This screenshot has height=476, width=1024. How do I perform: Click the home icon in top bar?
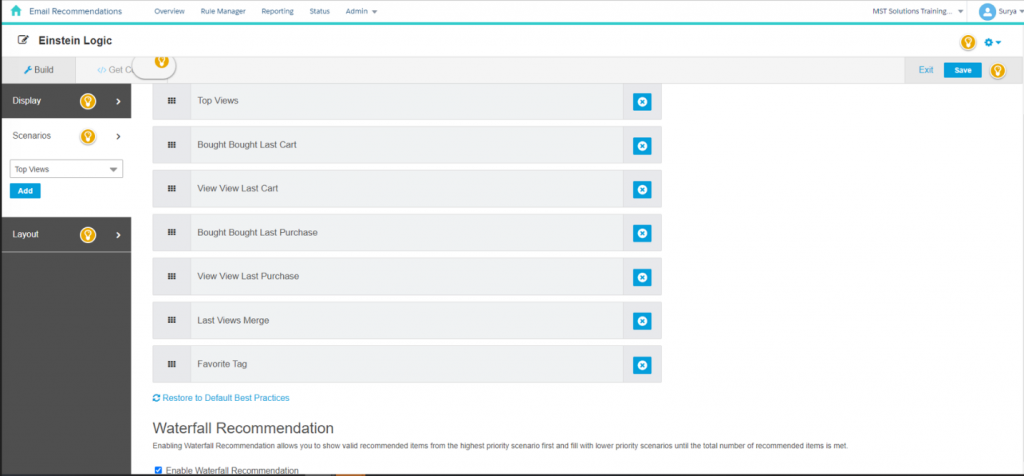pos(16,11)
